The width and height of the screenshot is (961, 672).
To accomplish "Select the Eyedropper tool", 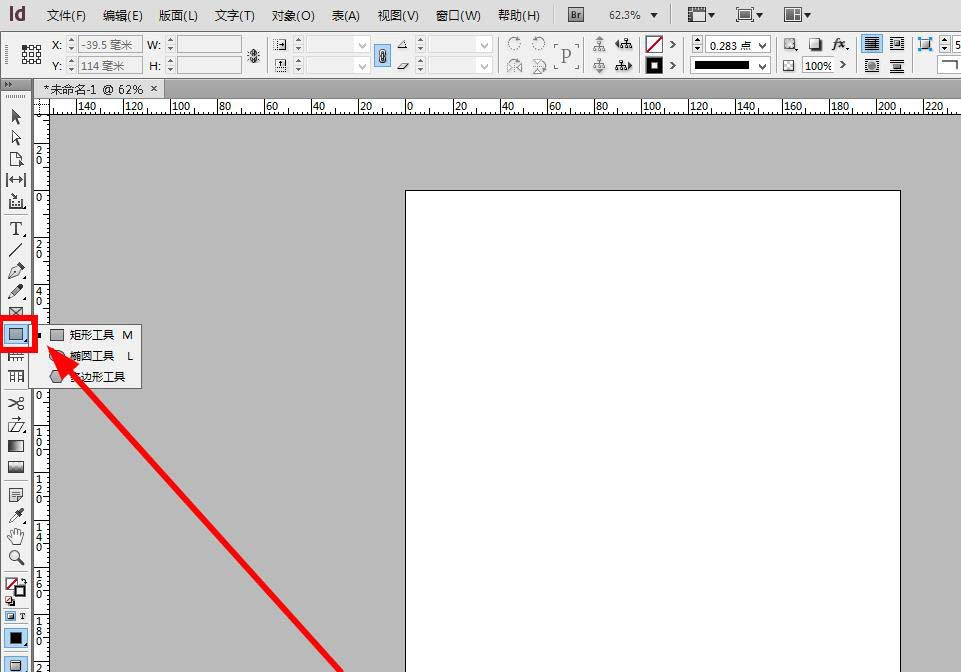I will point(15,515).
